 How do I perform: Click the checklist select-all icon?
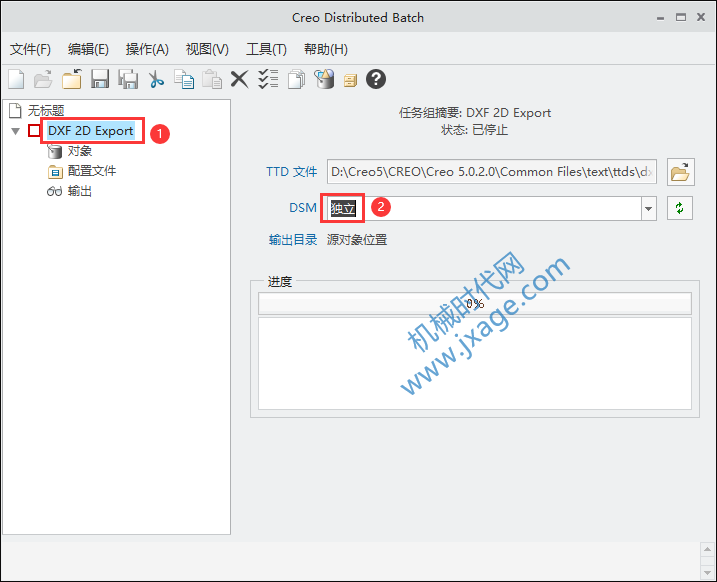pos(268,79)
